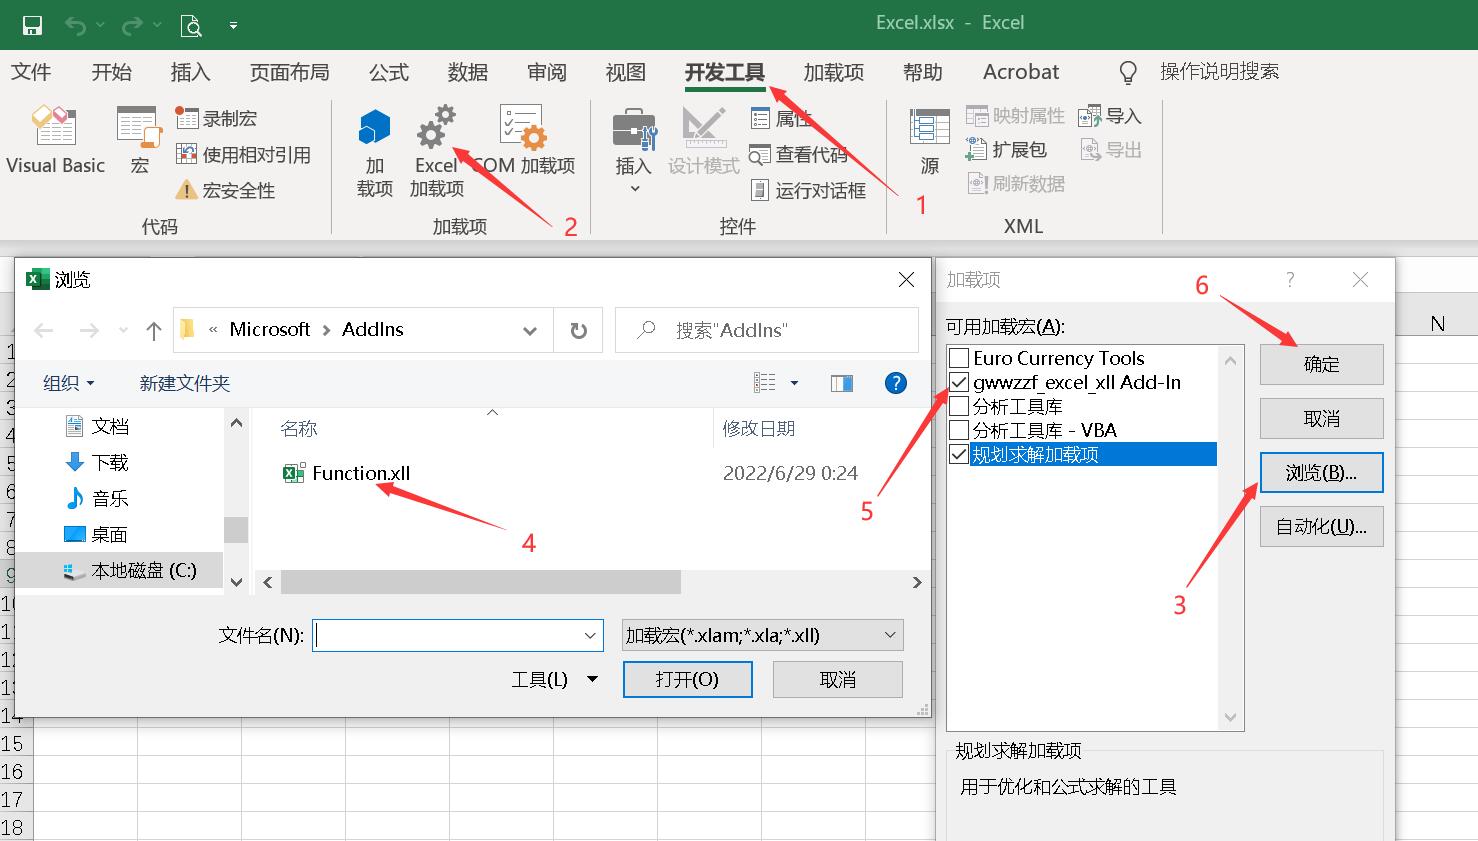Switch to 数据 ribbon tab
Image resolution: width=1478 pixels, height=841 pixels.
tap(467, 72)
